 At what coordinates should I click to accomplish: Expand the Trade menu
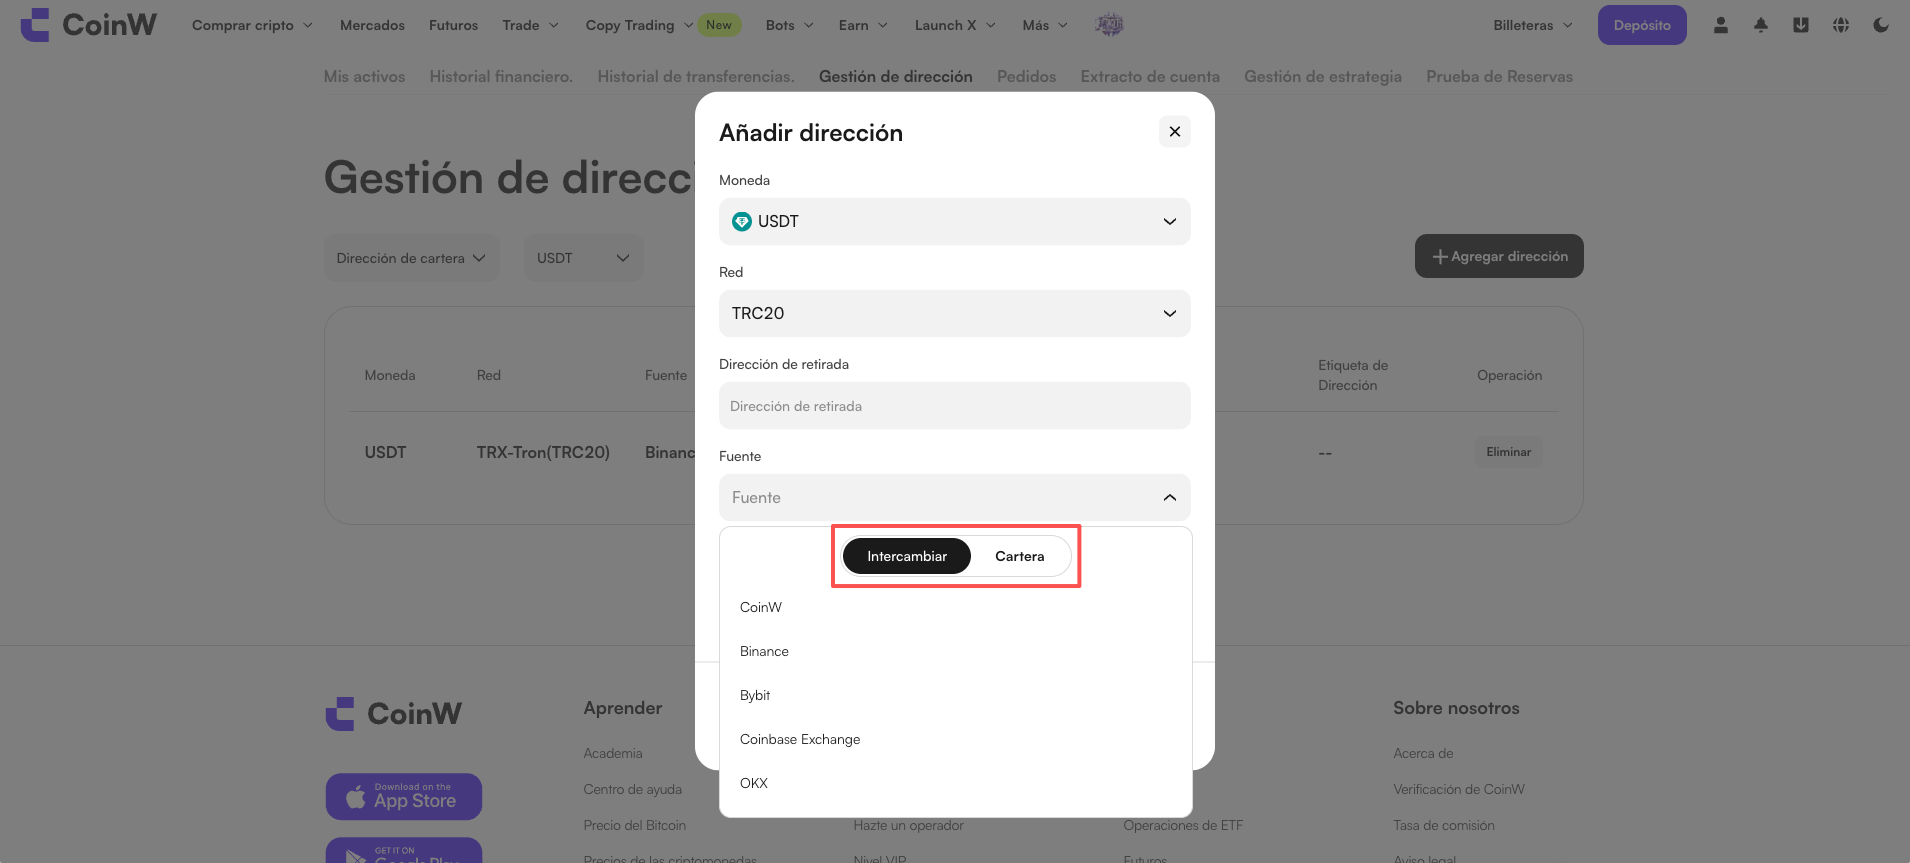[x=530, y=25]
